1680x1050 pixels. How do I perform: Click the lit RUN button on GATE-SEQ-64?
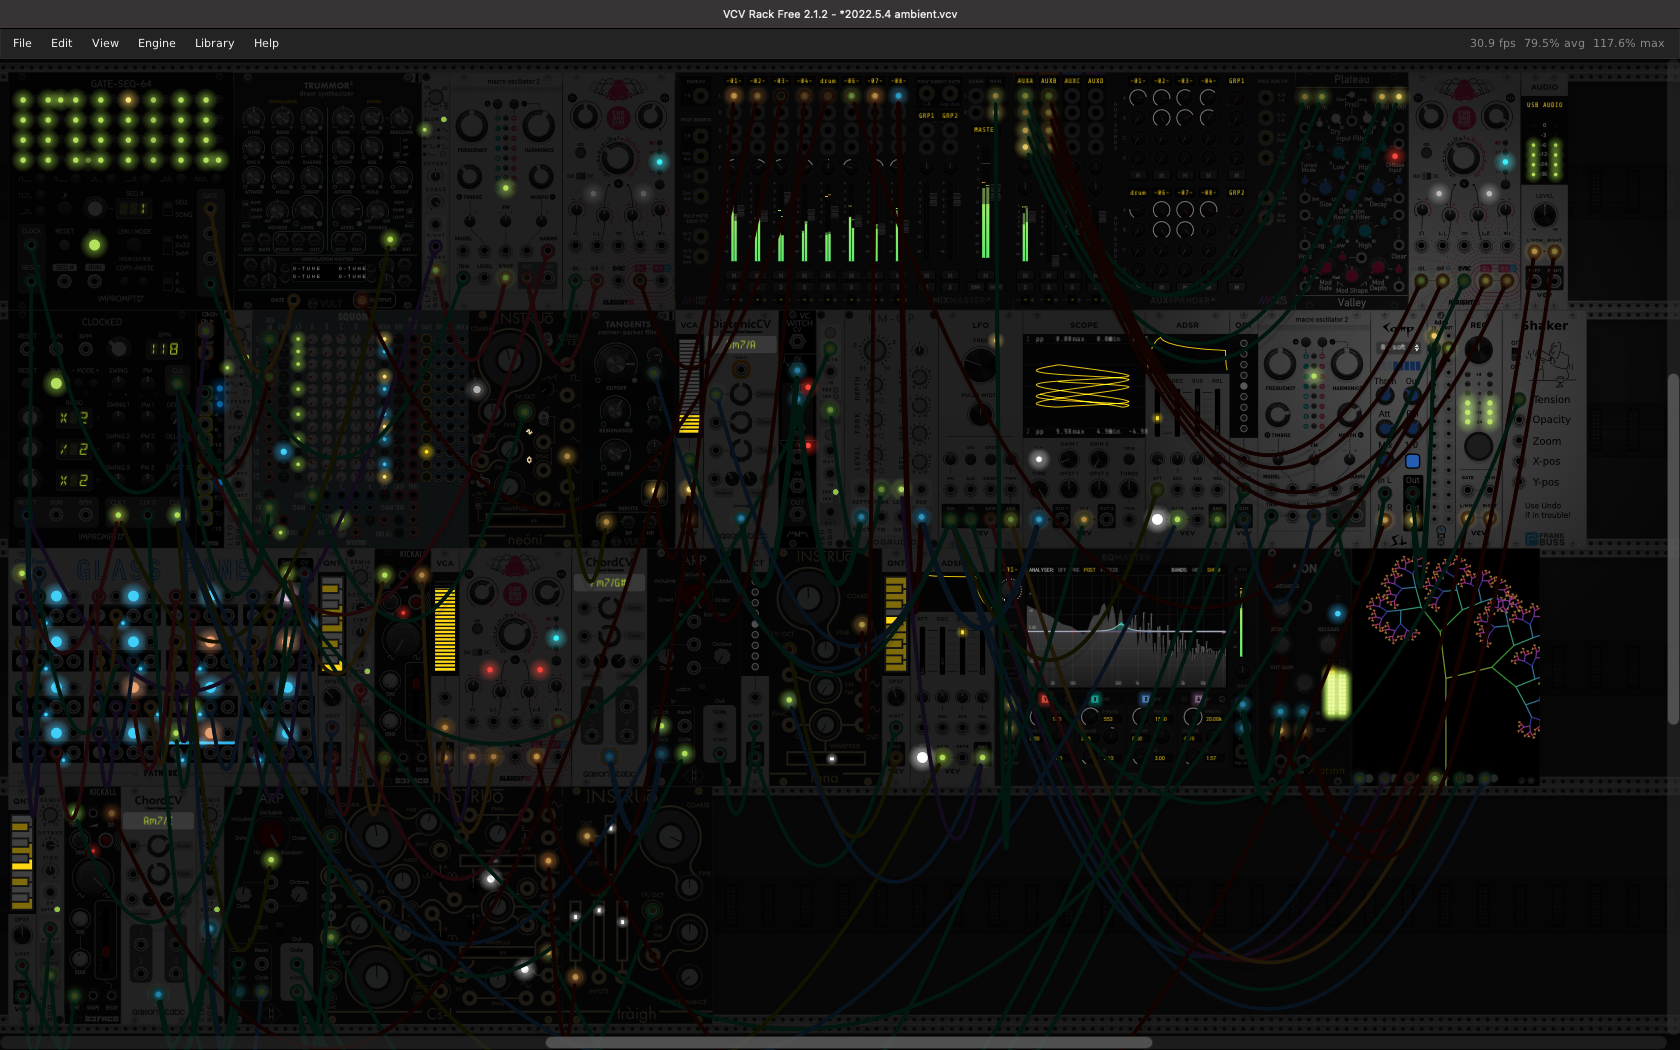[94, 245]
